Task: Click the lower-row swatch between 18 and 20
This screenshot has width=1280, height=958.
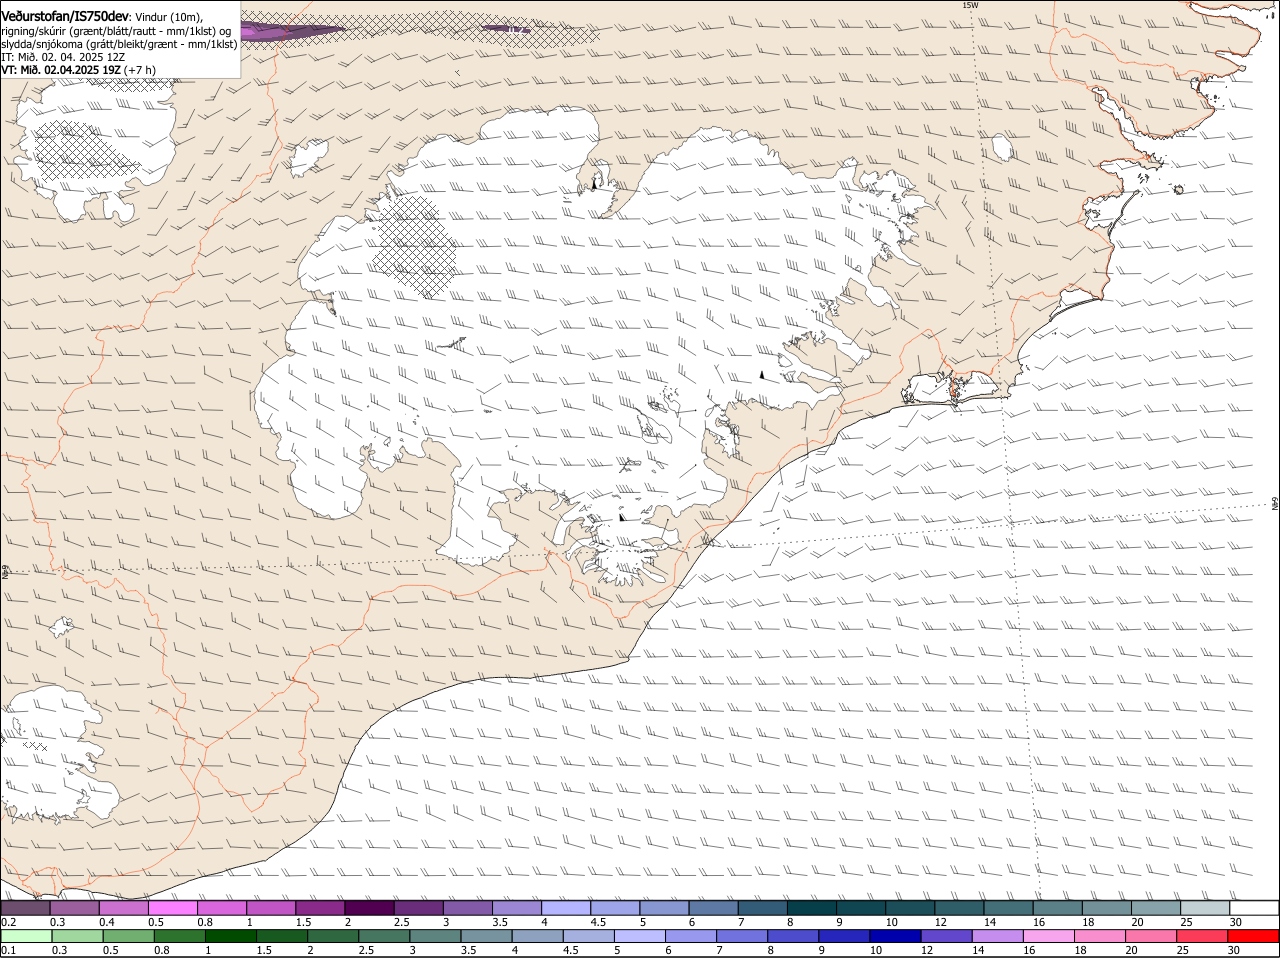Action: click(1098, 936)
